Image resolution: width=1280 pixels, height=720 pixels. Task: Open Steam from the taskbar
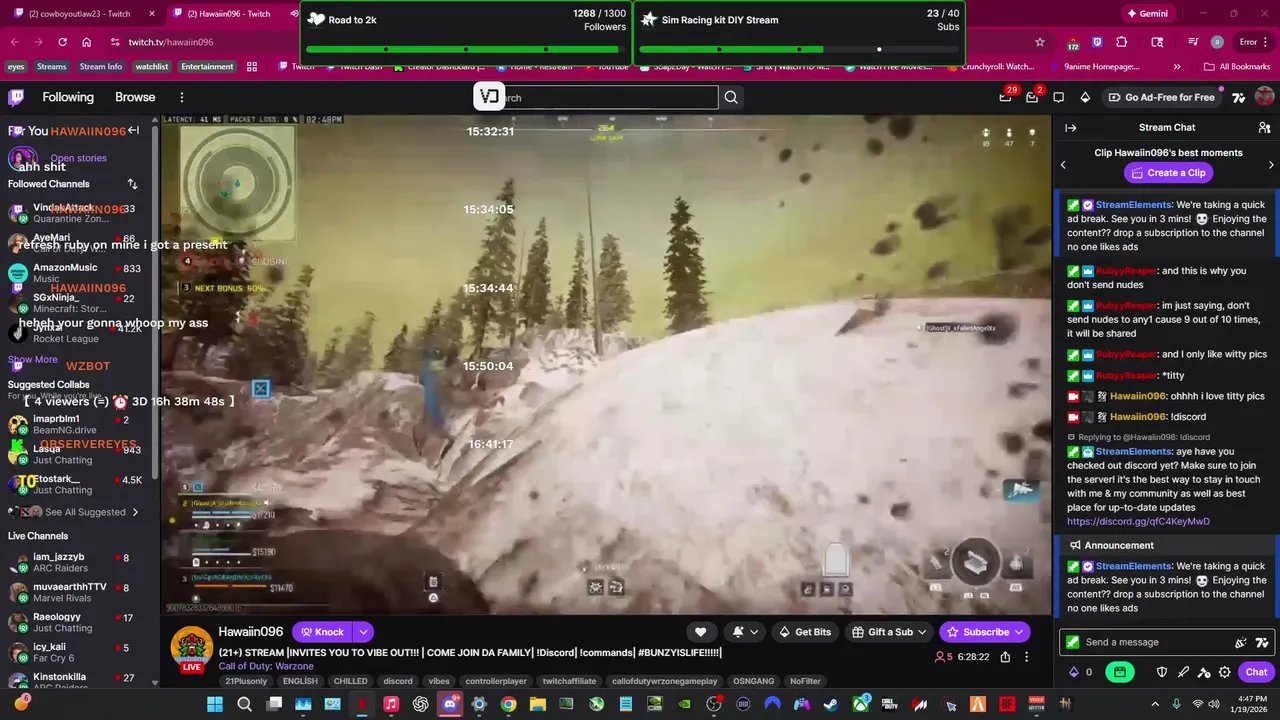(x=830, y=704)
